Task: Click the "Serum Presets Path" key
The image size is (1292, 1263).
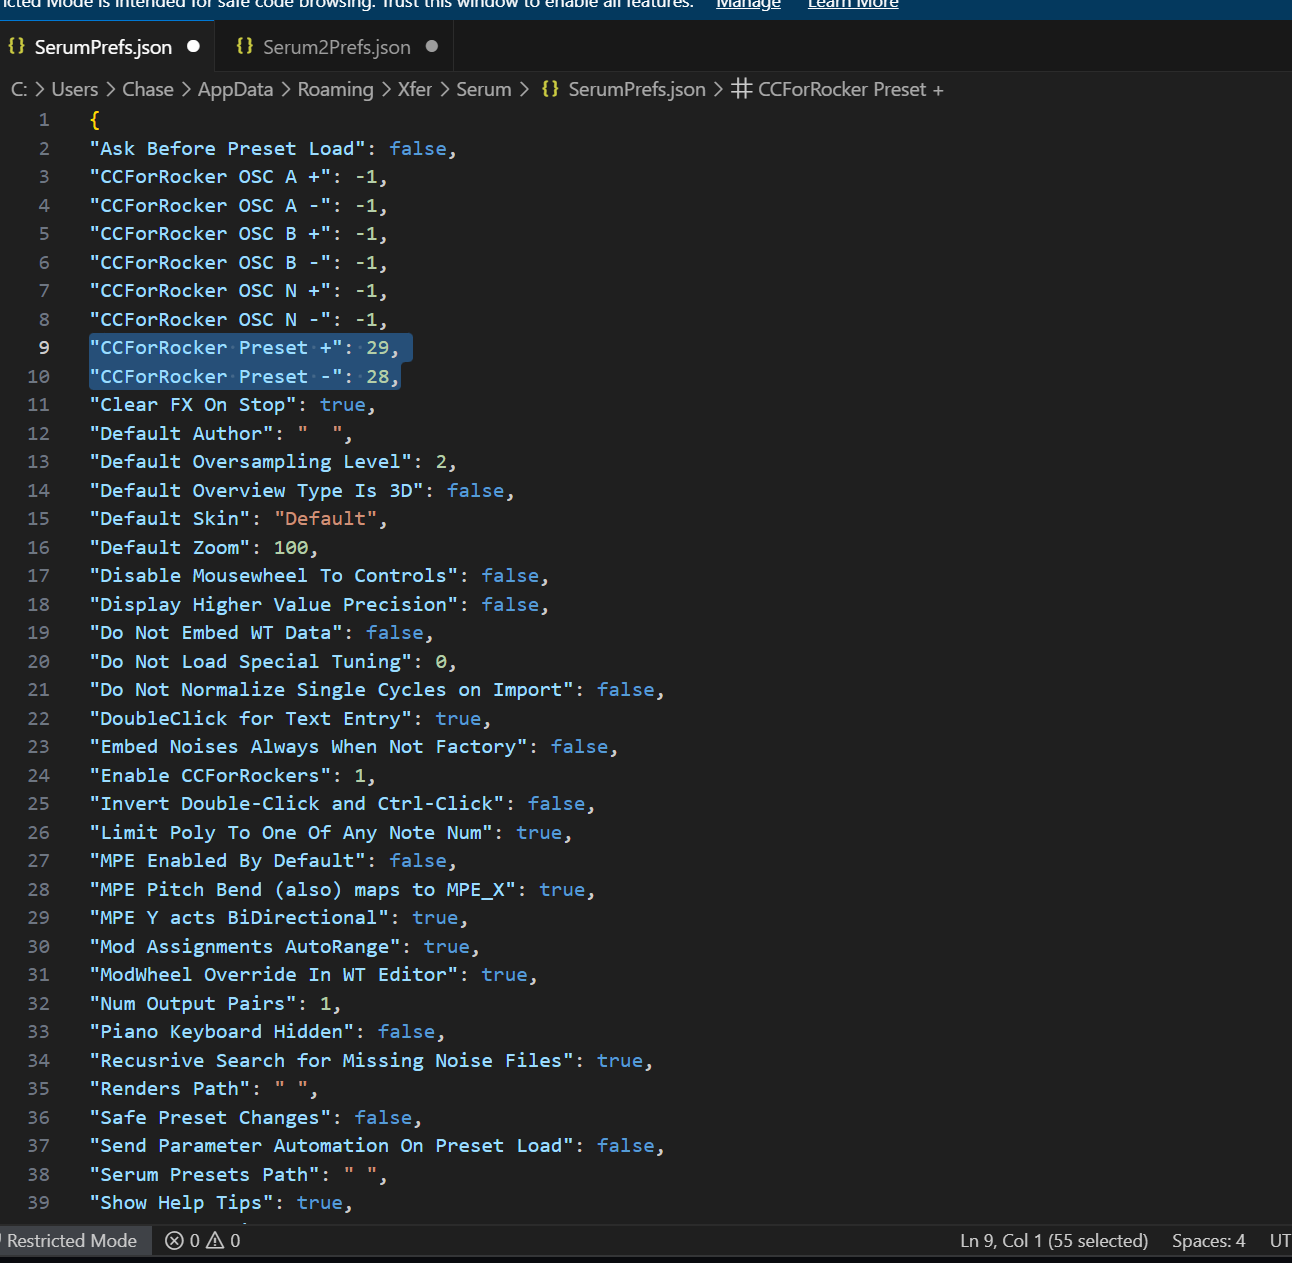Action: pos(204,1175)
